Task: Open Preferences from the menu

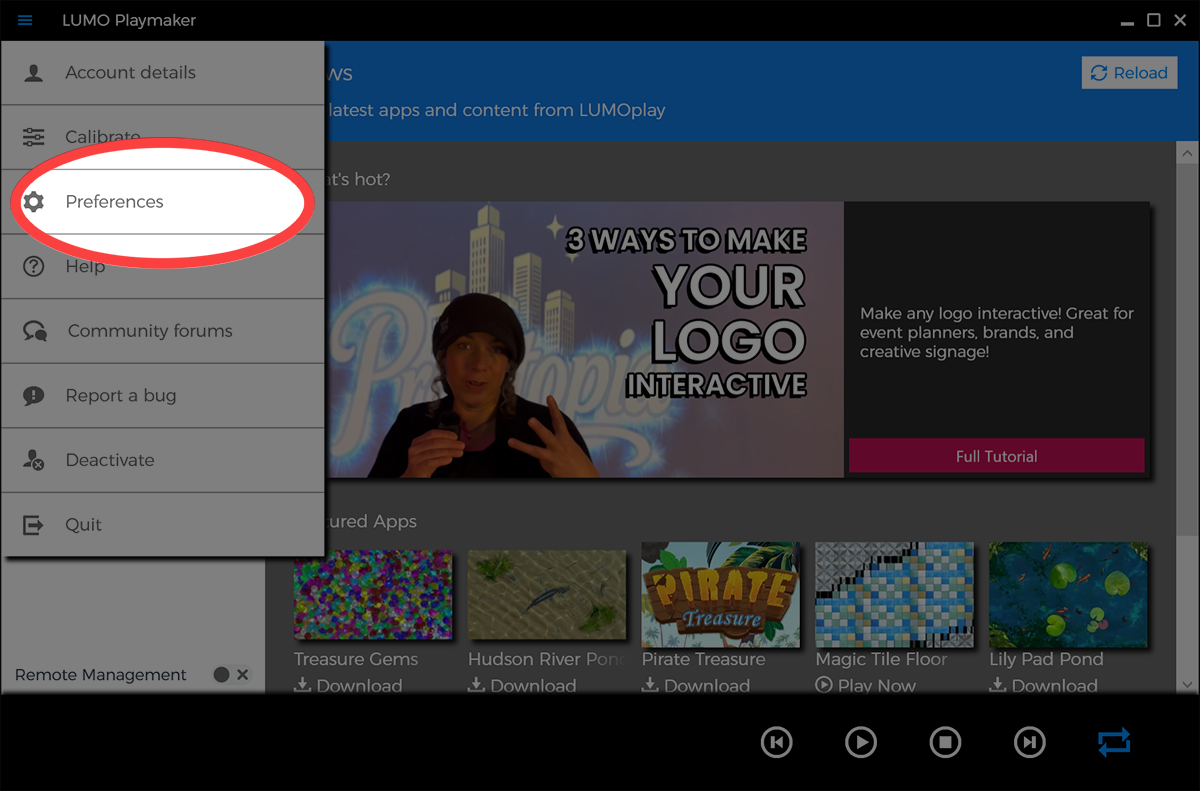Action: [114, 202]
